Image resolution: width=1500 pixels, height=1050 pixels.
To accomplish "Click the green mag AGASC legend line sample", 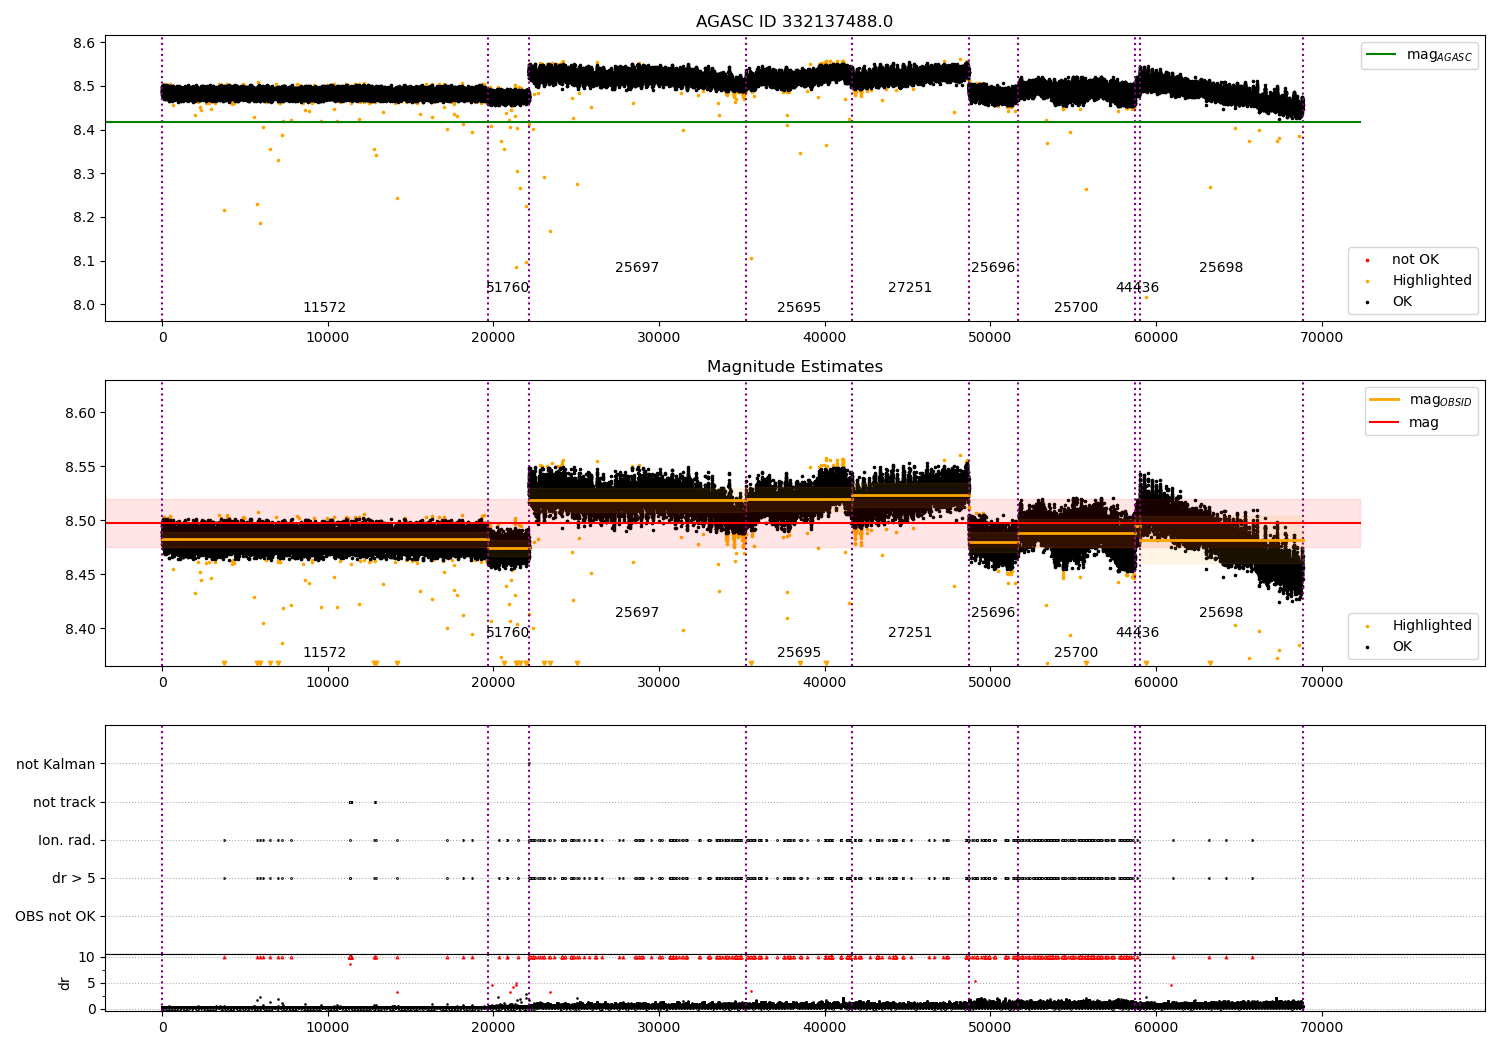I will coord(1383,55).
